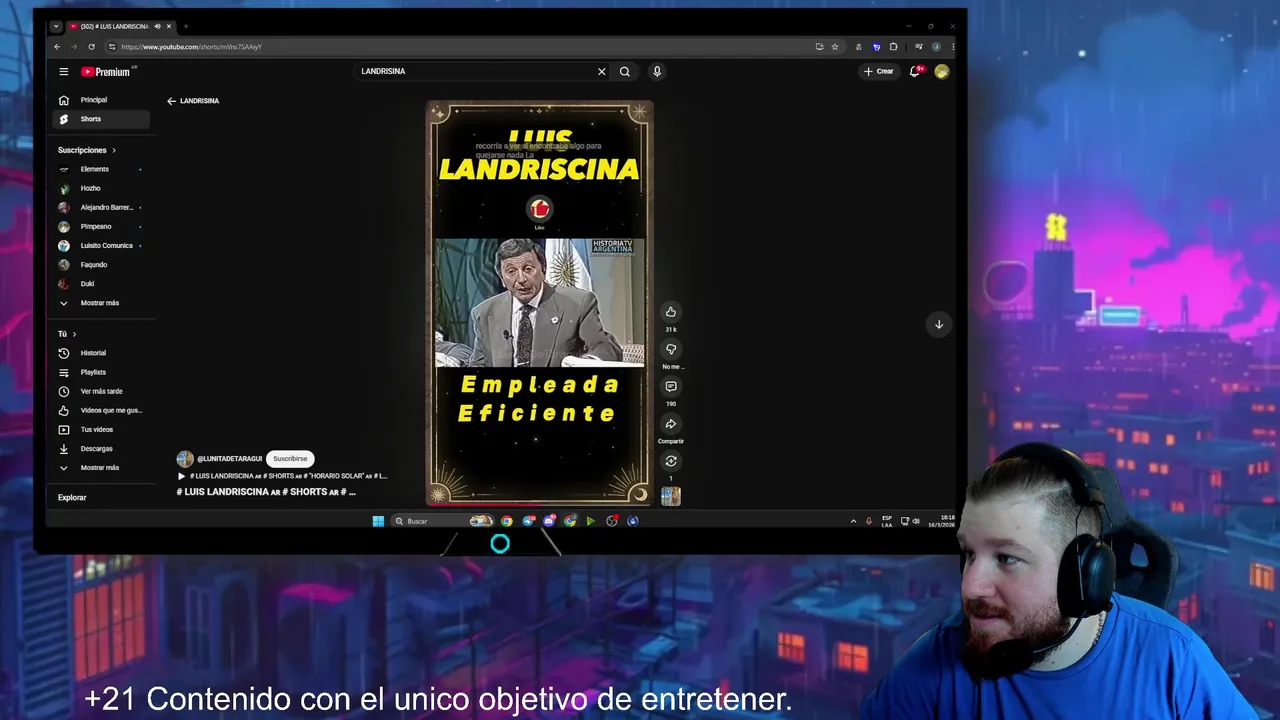
Task: Open Discord from the taskbar
Action: (549, 521)
